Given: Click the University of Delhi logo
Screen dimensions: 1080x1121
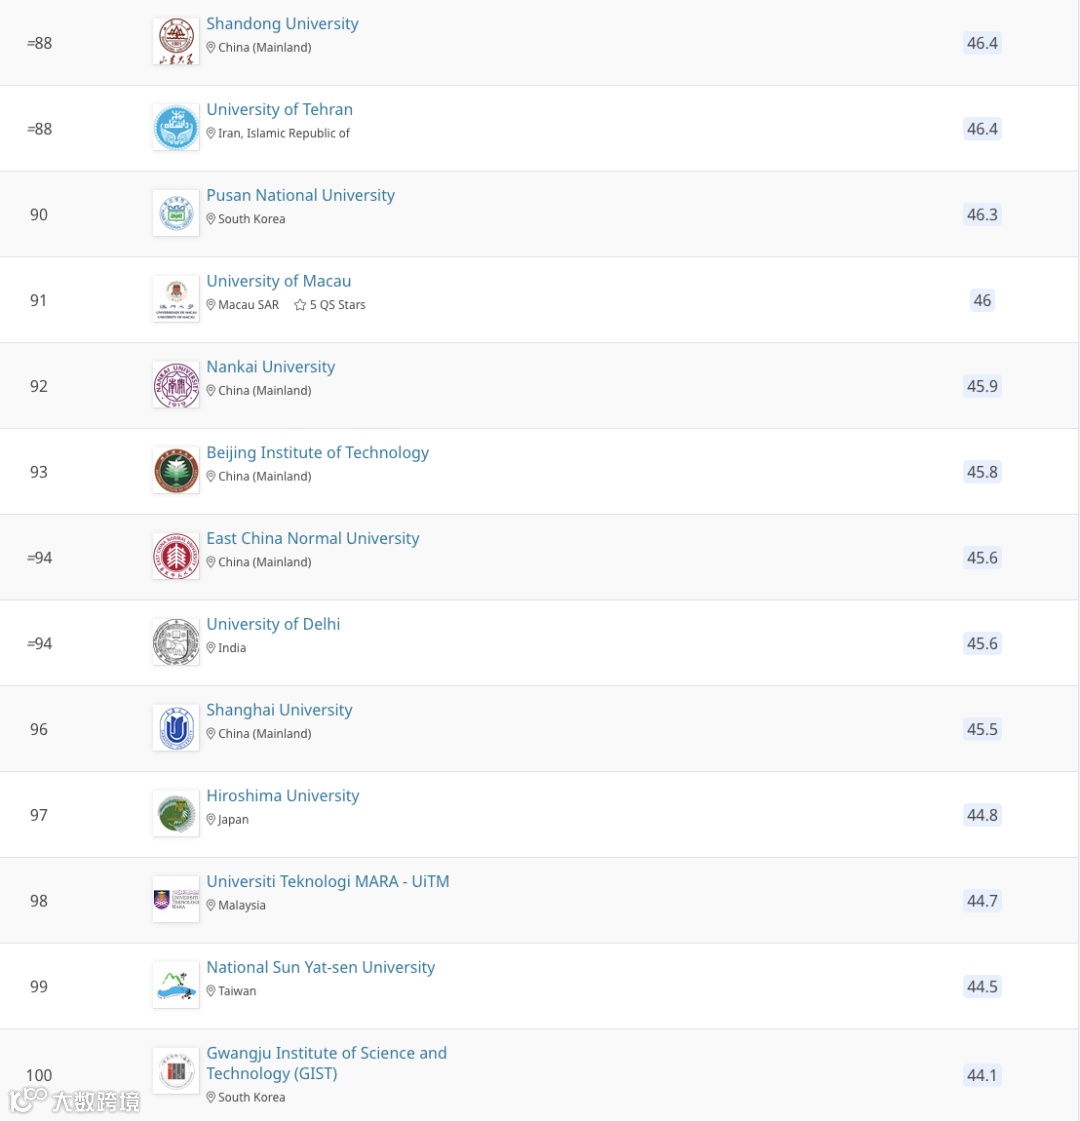Looking at the screenshot, I should pyautogui.click(x=176, y=643).
